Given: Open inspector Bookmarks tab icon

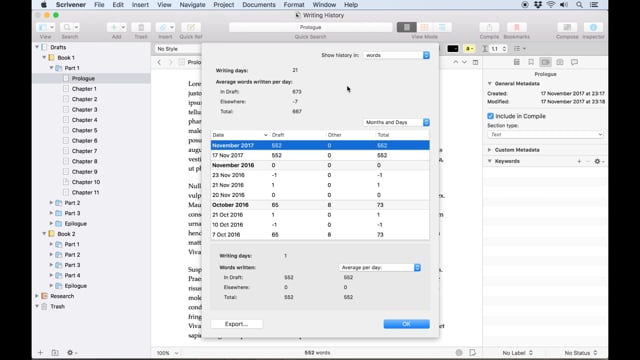Looking at the screenshot, I should 531,62.
